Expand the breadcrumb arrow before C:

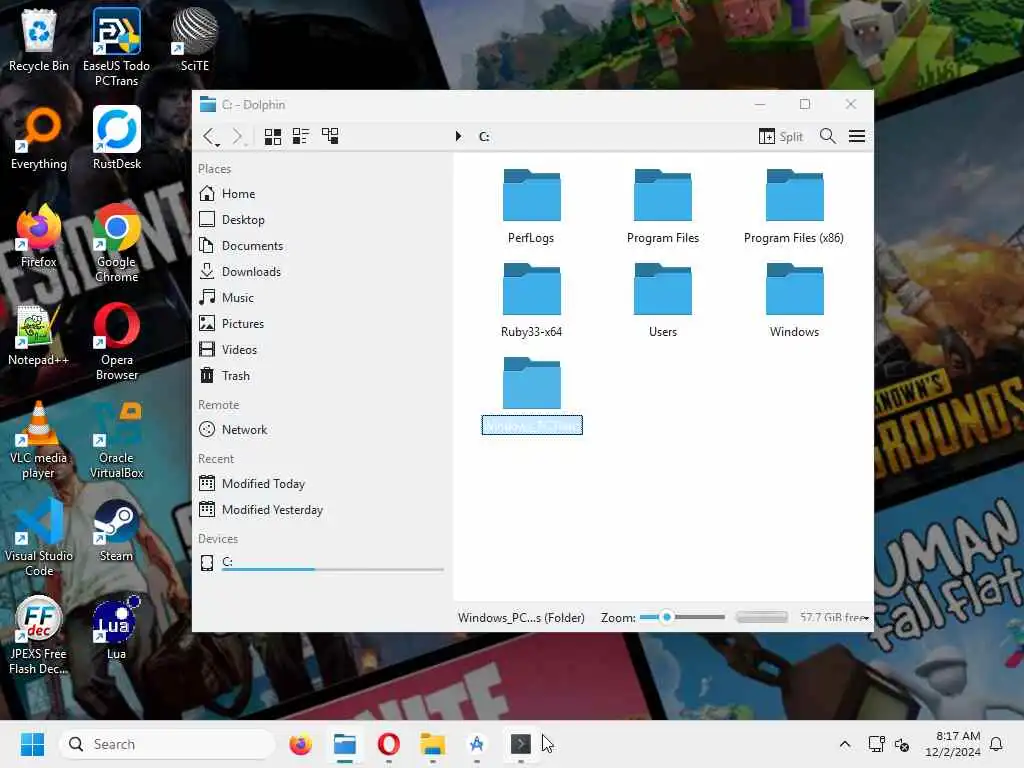[458, 136]
